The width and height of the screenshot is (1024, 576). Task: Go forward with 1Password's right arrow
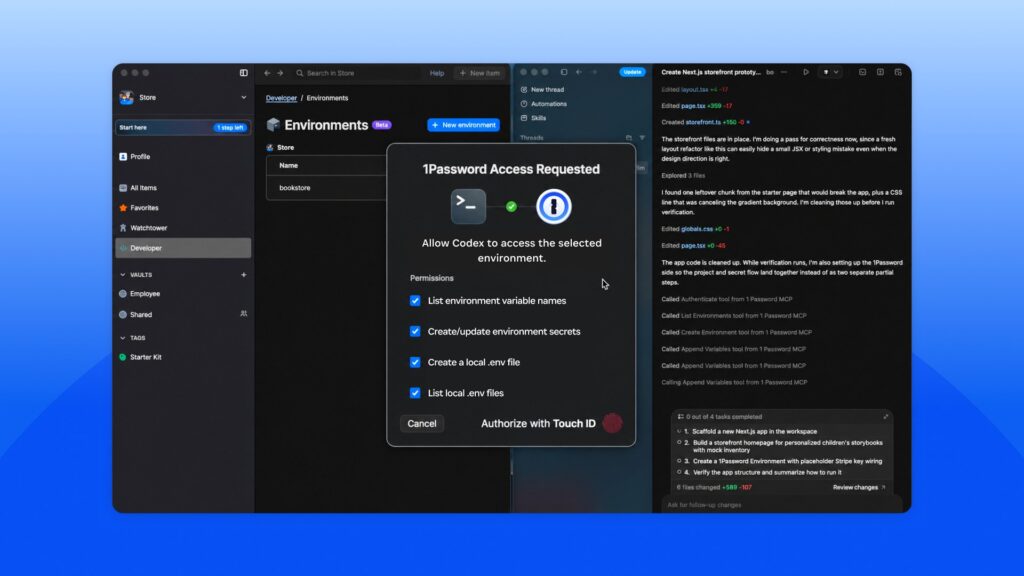click(x=280, y=73)
